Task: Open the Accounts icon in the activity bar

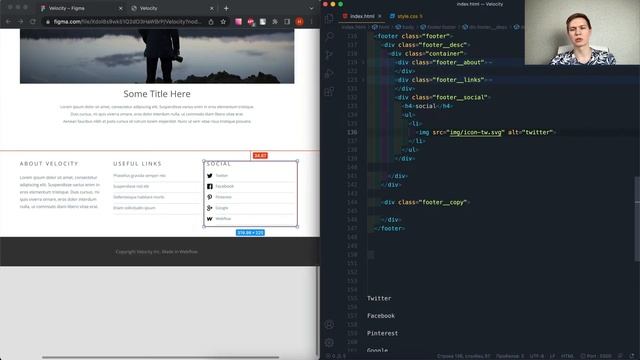Action: pyautogui.click(x=329, y=325)
